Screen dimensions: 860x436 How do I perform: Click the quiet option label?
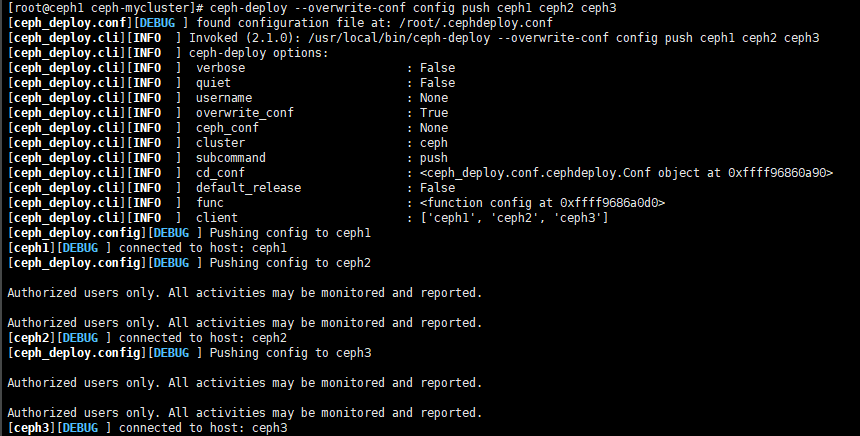coord(213,83)
